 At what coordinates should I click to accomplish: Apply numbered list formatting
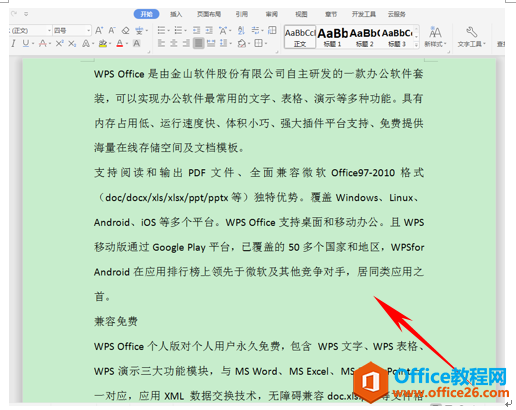pyautogui.click(x=178, y=31)
